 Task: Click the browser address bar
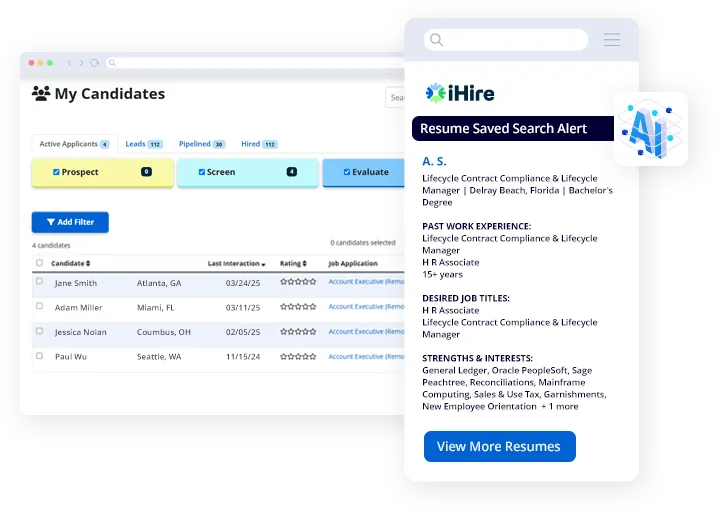(255, 63)
